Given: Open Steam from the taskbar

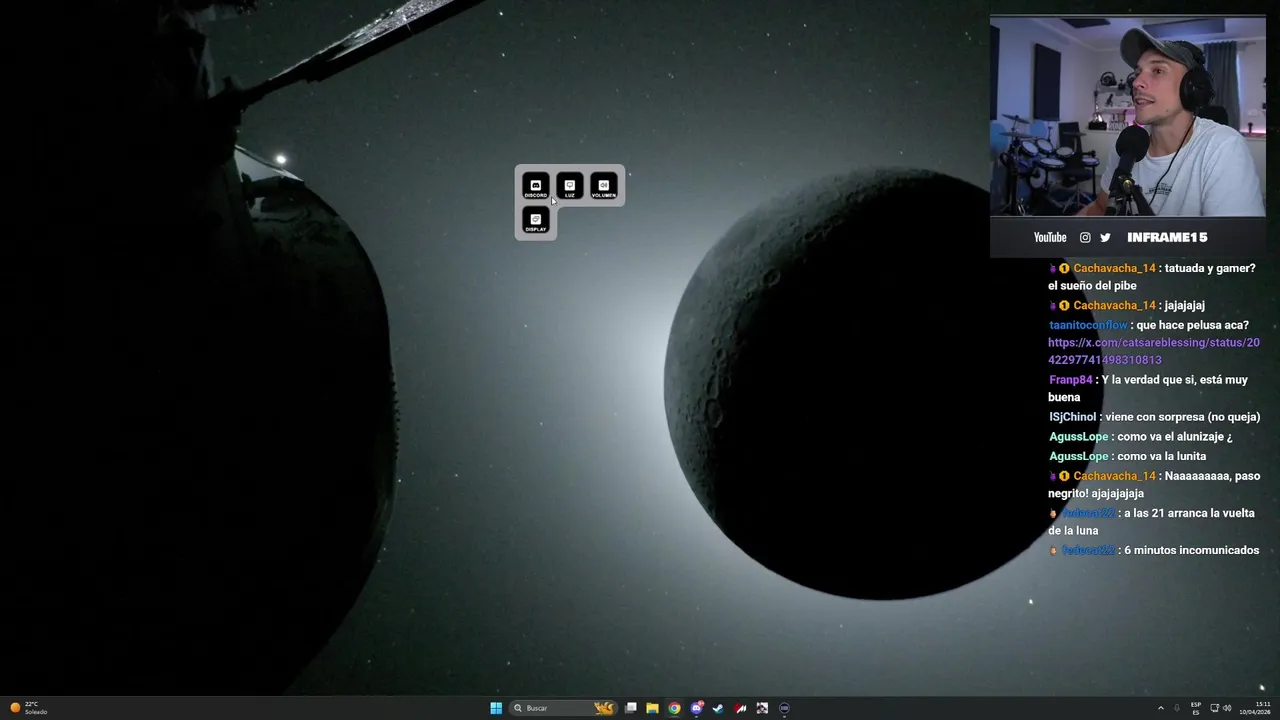Looking at the screenshot, I should pos(718,708).
